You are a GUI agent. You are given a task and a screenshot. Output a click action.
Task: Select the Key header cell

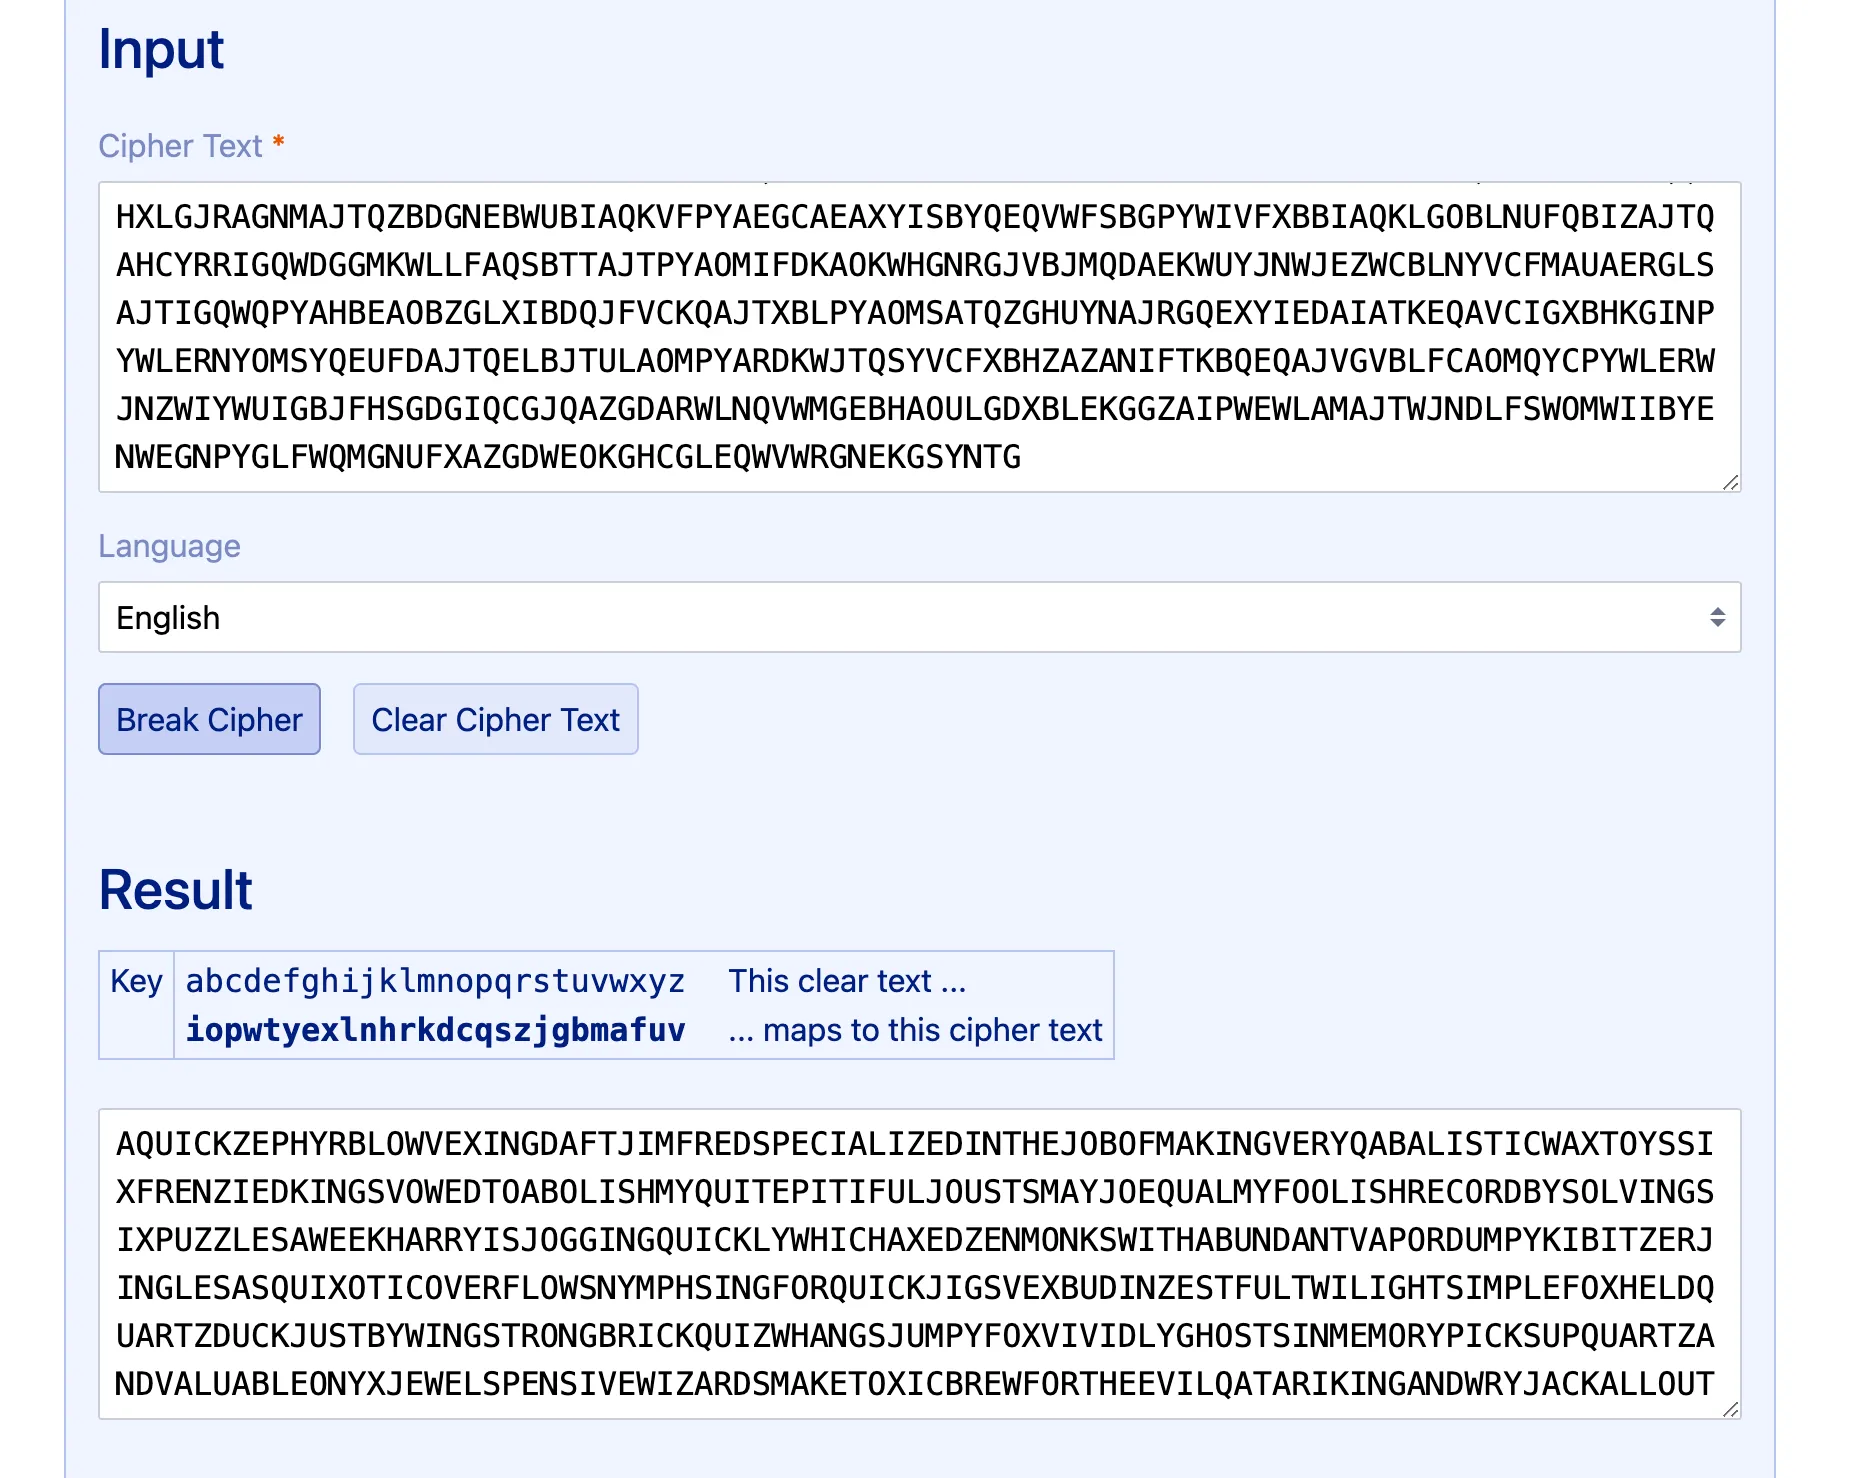point(136,981)
